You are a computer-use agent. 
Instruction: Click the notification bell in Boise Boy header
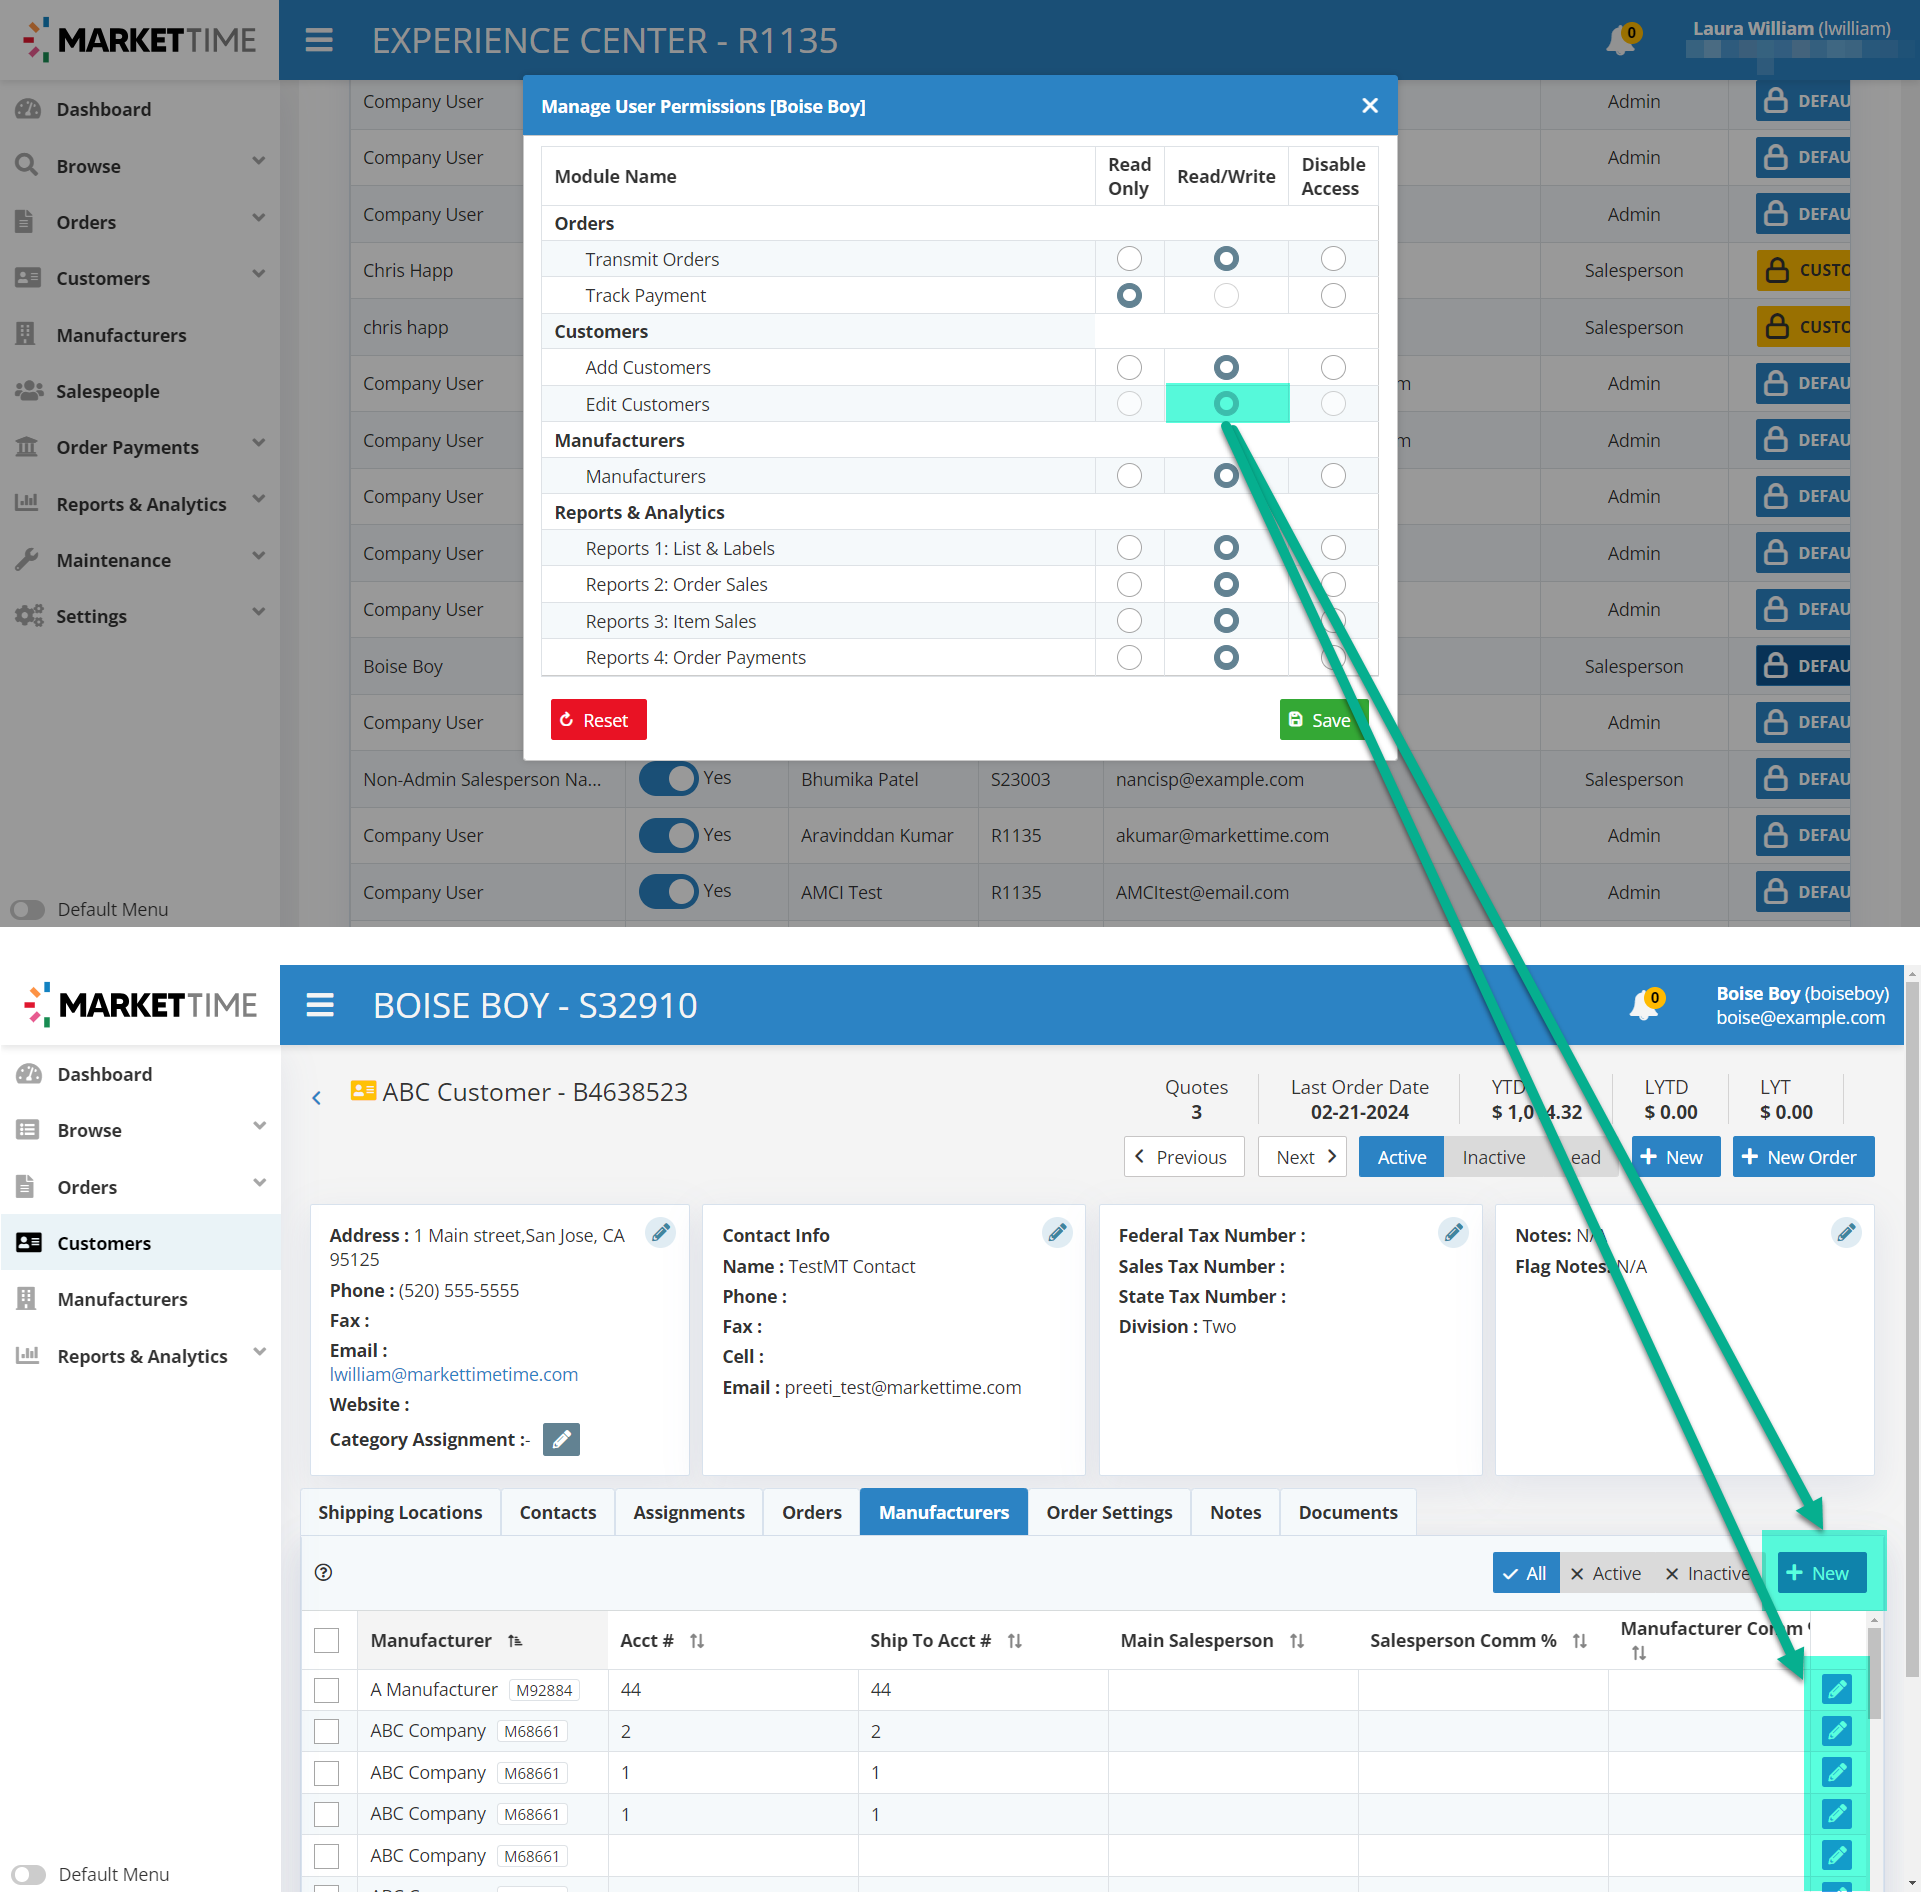[x=1643, y=1005]
